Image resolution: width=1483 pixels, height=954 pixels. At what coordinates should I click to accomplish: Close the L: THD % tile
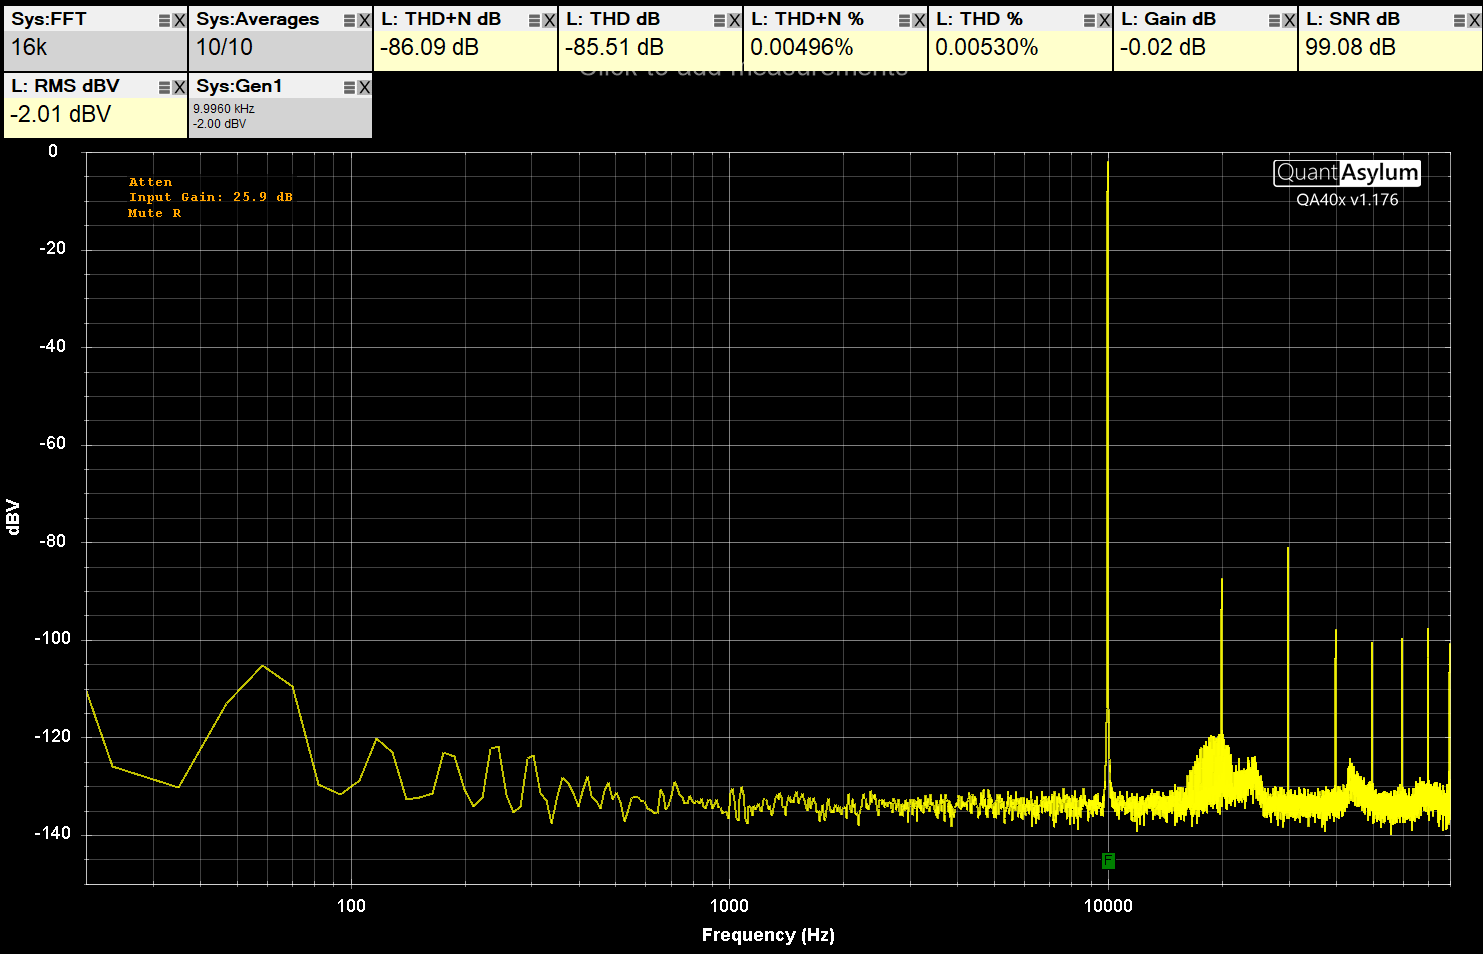(1104, 21)
